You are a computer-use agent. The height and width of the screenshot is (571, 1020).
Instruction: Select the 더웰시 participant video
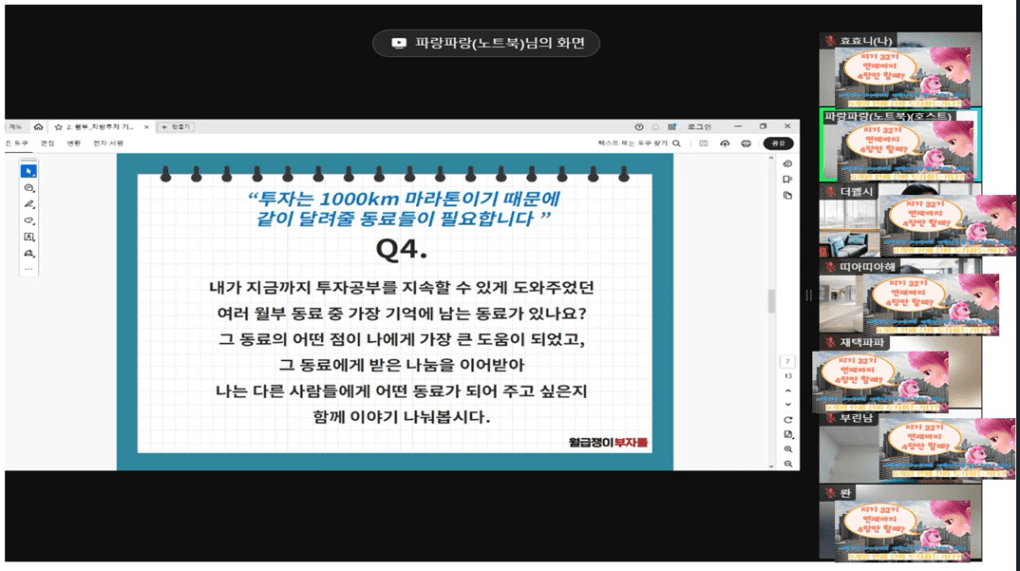(x=900, y=221)
